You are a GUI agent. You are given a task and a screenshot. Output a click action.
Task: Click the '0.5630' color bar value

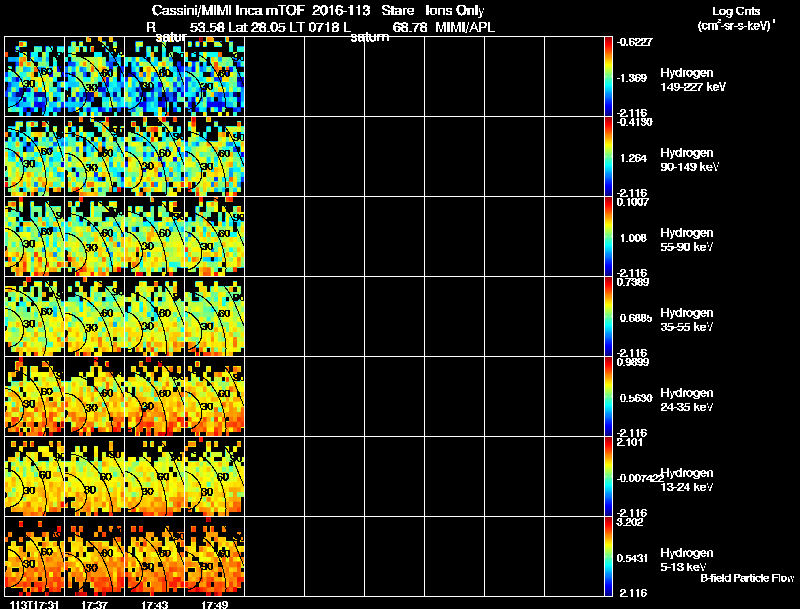pyautogui.click(x=636, y=398)
